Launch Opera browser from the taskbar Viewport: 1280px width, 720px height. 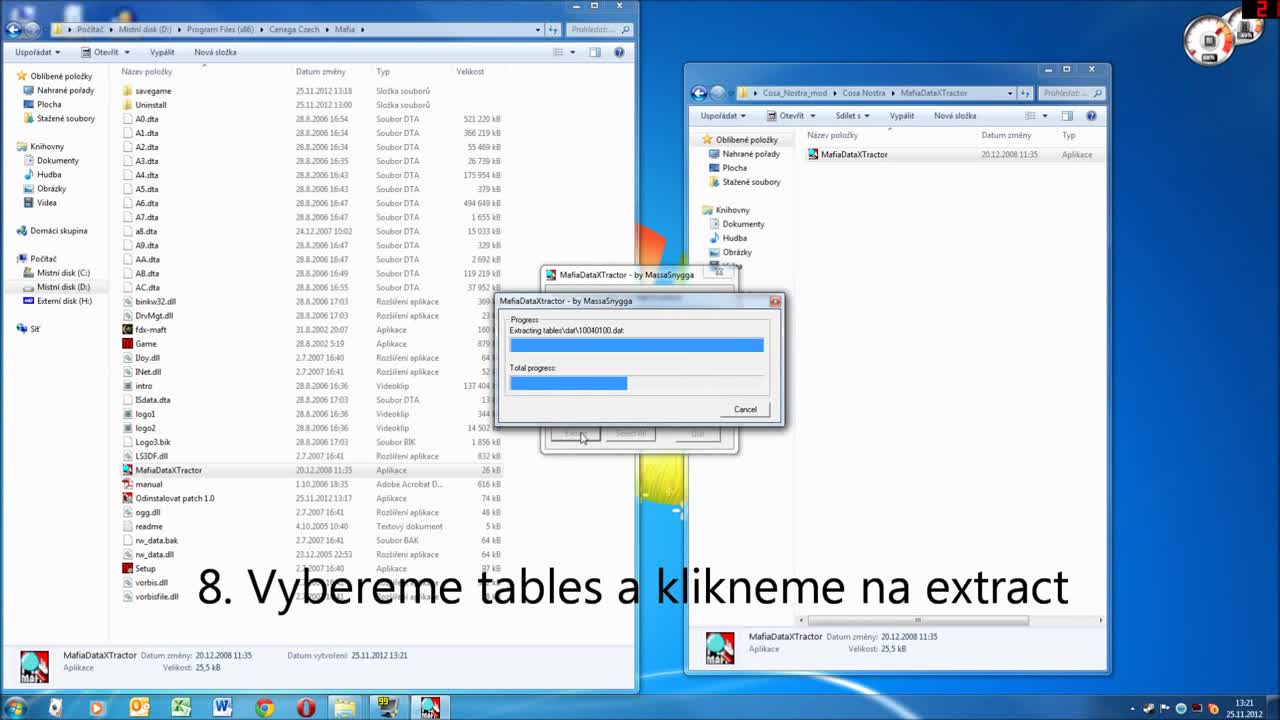(306, 708)
